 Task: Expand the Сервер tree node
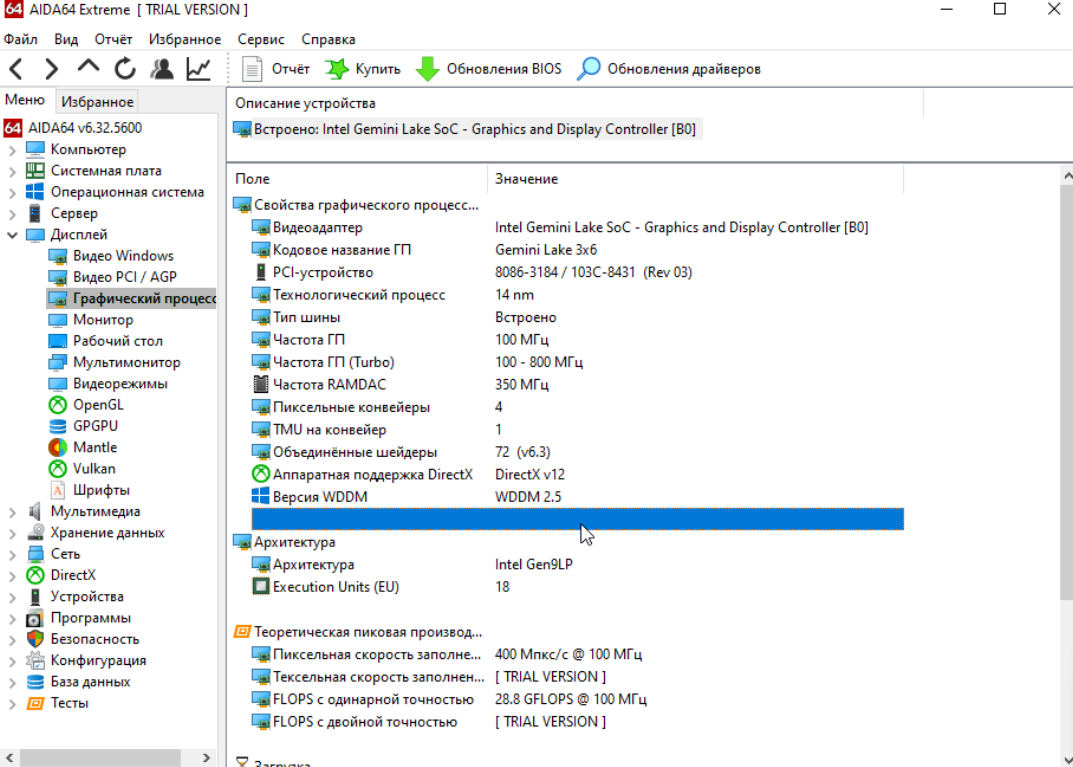[x=12, y=213]
